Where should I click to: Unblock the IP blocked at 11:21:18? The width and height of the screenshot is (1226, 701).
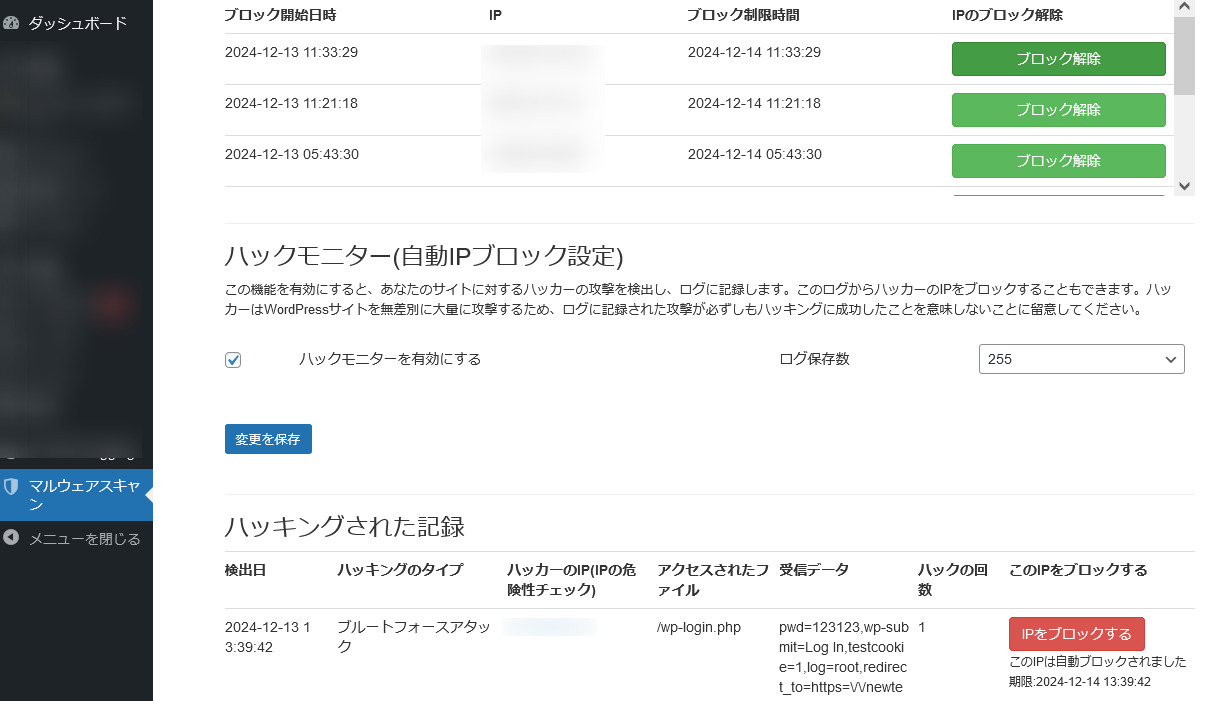[x=1058, y=110]
